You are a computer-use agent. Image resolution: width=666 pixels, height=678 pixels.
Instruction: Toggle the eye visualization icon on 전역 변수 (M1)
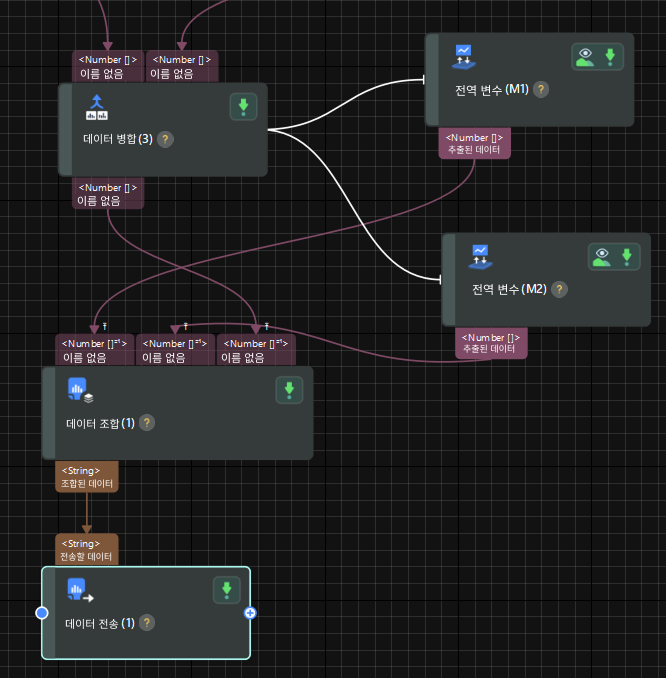pos(585,57)
